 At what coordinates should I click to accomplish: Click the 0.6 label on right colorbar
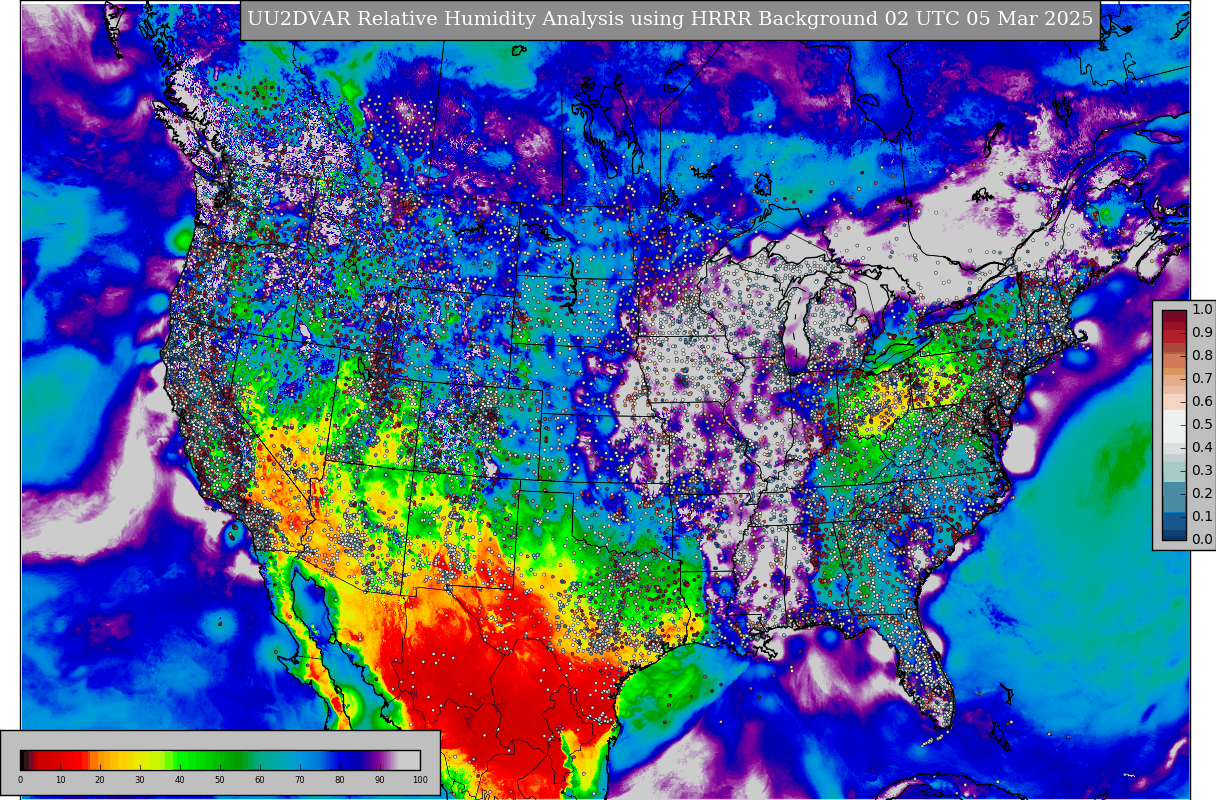point(1202,401)
